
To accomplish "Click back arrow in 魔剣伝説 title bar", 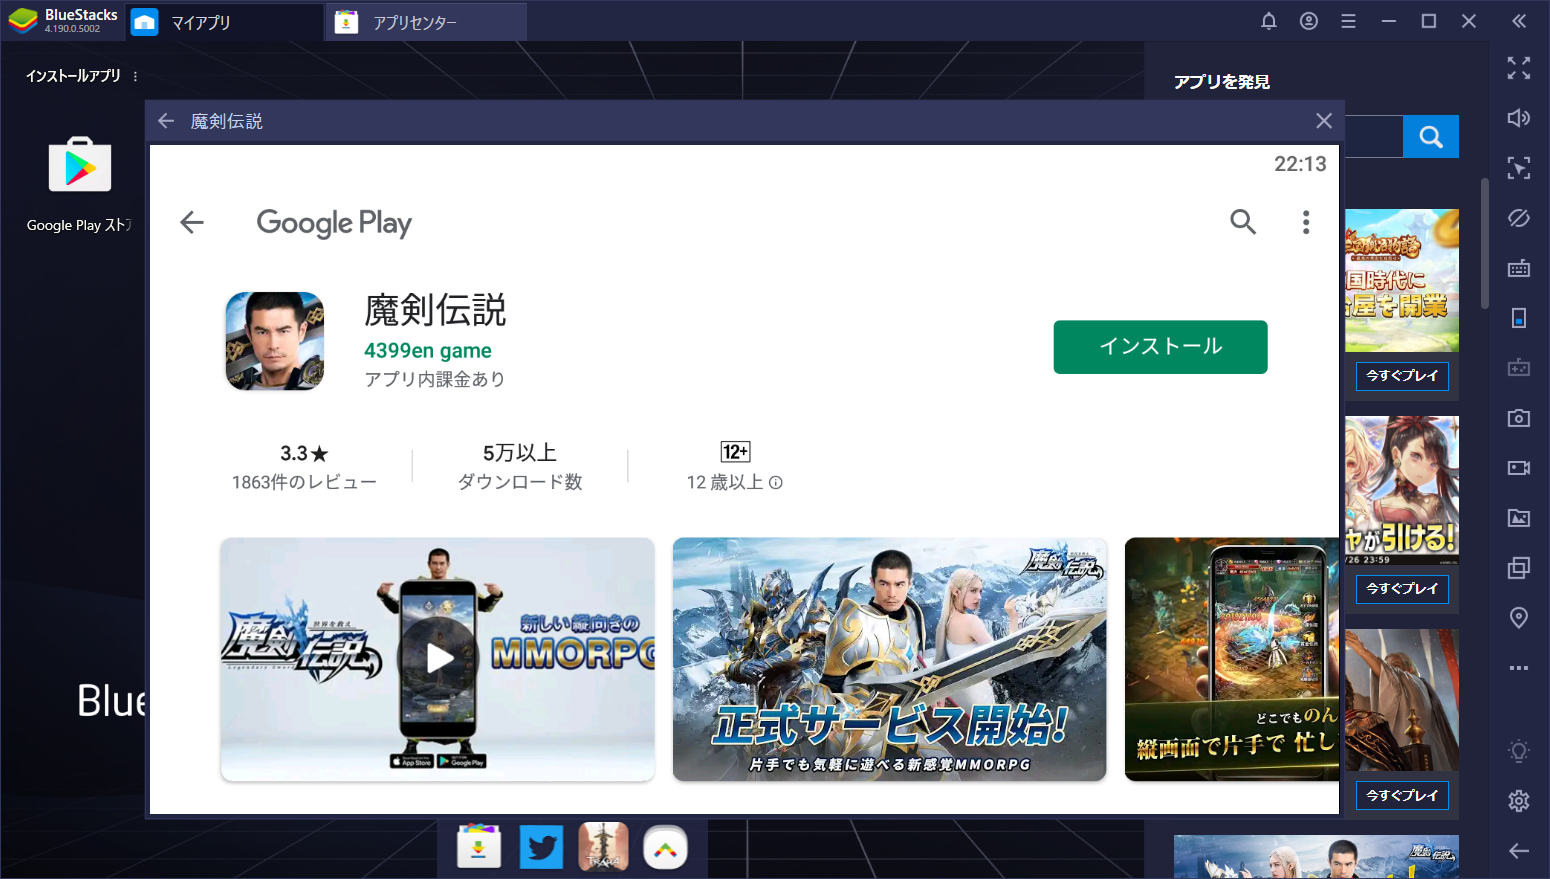I will (x=166, y=121).
